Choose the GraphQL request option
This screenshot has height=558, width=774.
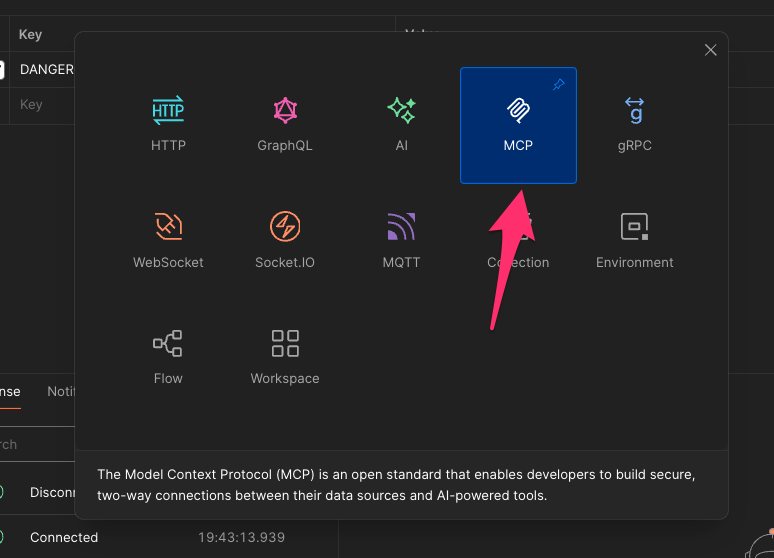tap(285, 125)
